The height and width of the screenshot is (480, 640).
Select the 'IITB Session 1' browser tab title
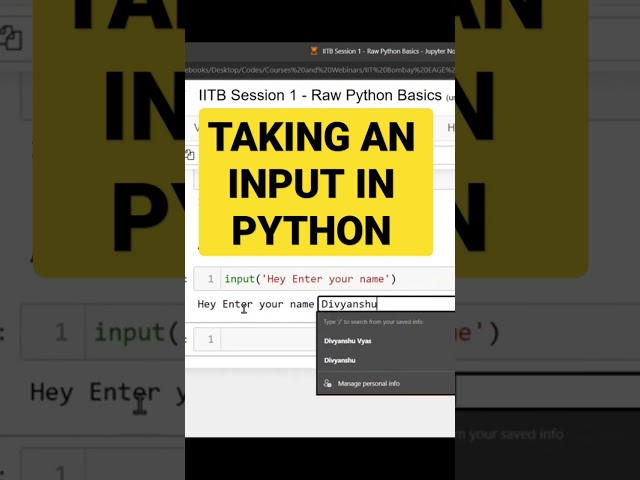click(388, 51)
